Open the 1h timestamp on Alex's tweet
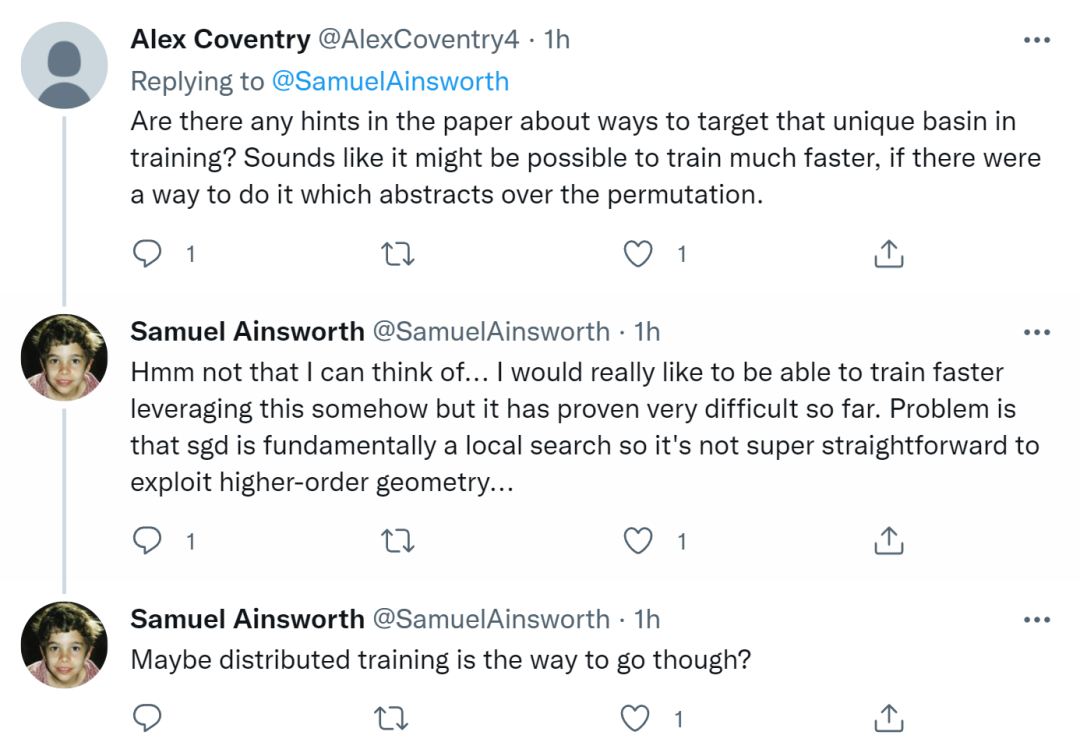This screenshot has height=753, width=1080. click(556, 40)
